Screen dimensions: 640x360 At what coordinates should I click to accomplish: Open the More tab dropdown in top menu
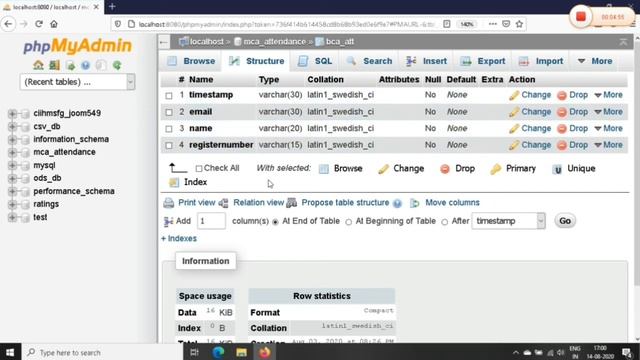click(x=595, y=61)
